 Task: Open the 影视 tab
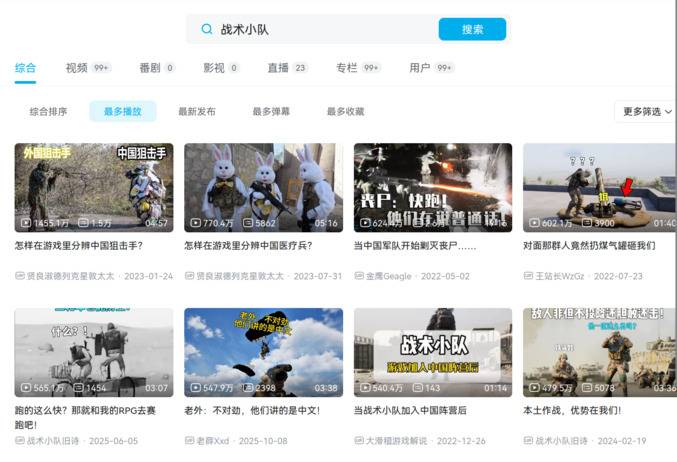coord(221,68)
